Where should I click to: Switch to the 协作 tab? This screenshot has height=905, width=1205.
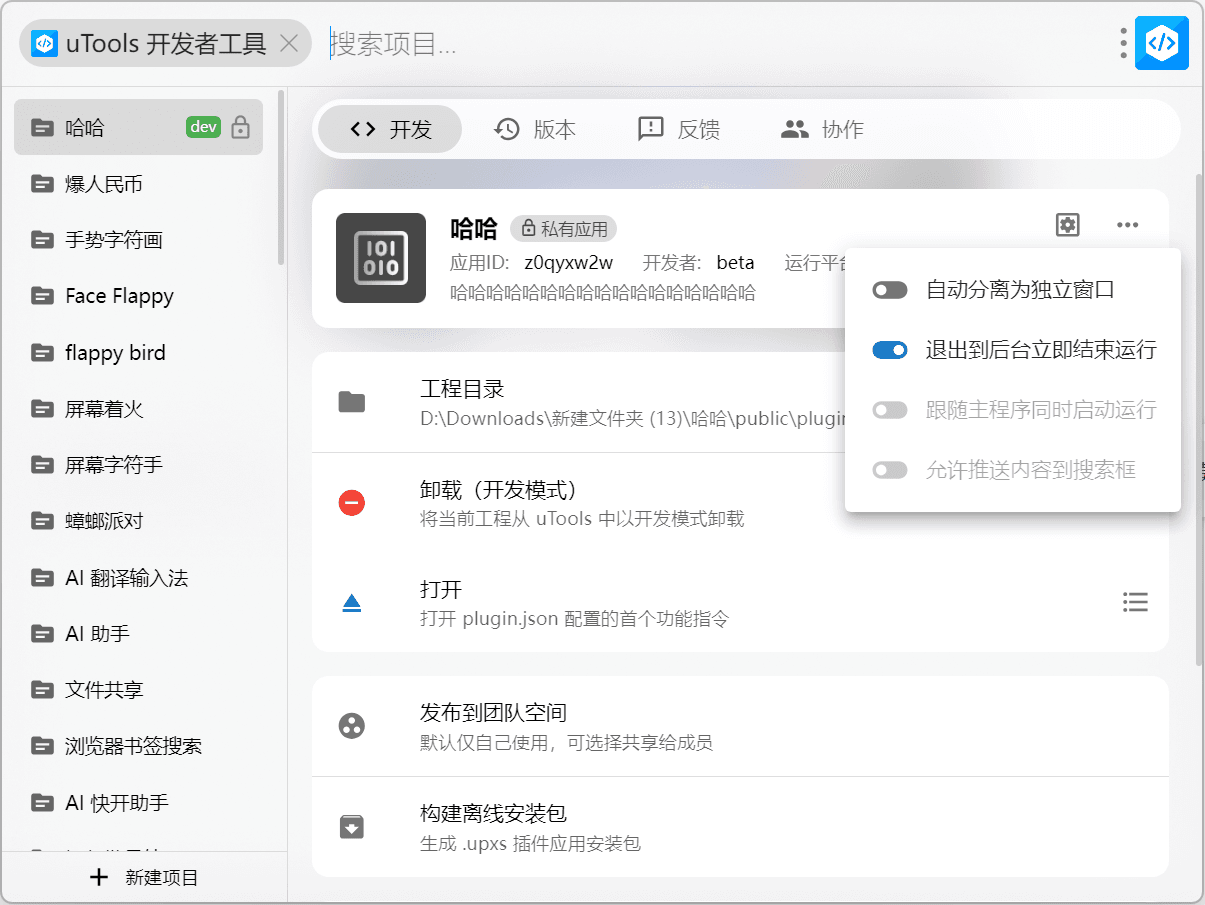click(x=822, y=129)
